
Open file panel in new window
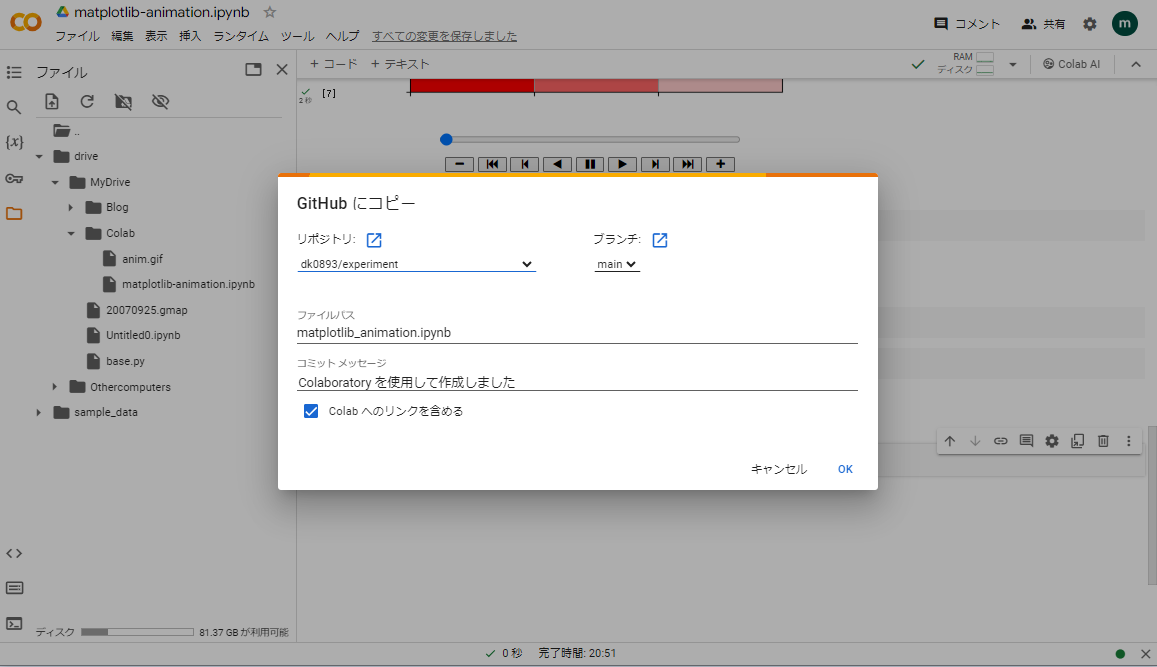pos(253,69)
